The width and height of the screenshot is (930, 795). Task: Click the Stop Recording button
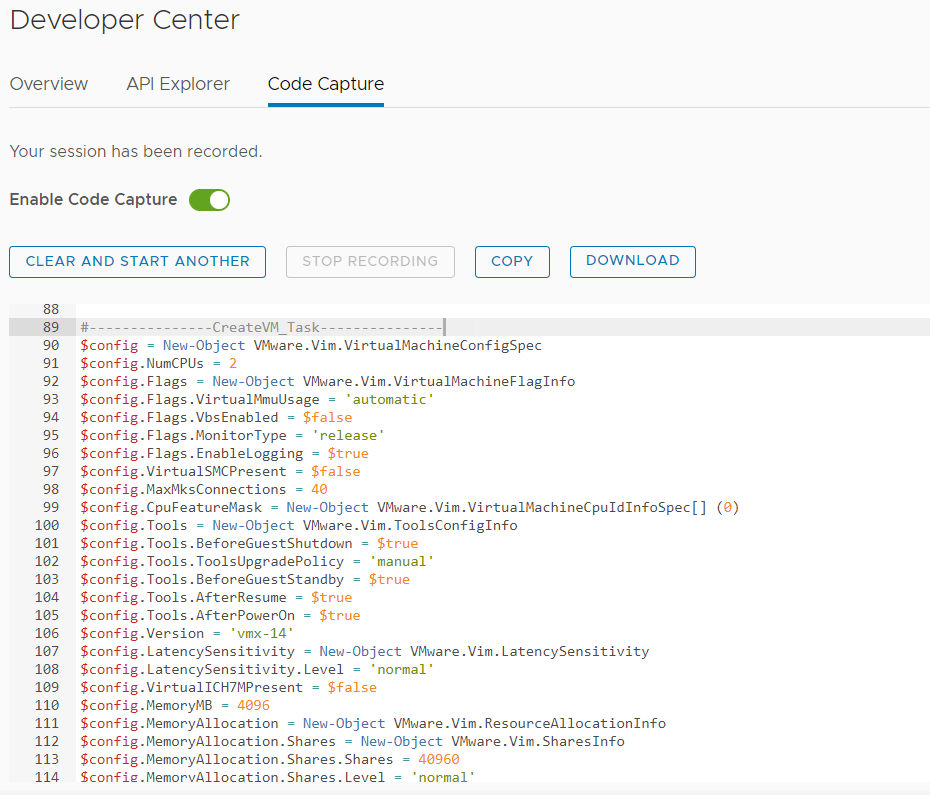[x=370, y=262]
